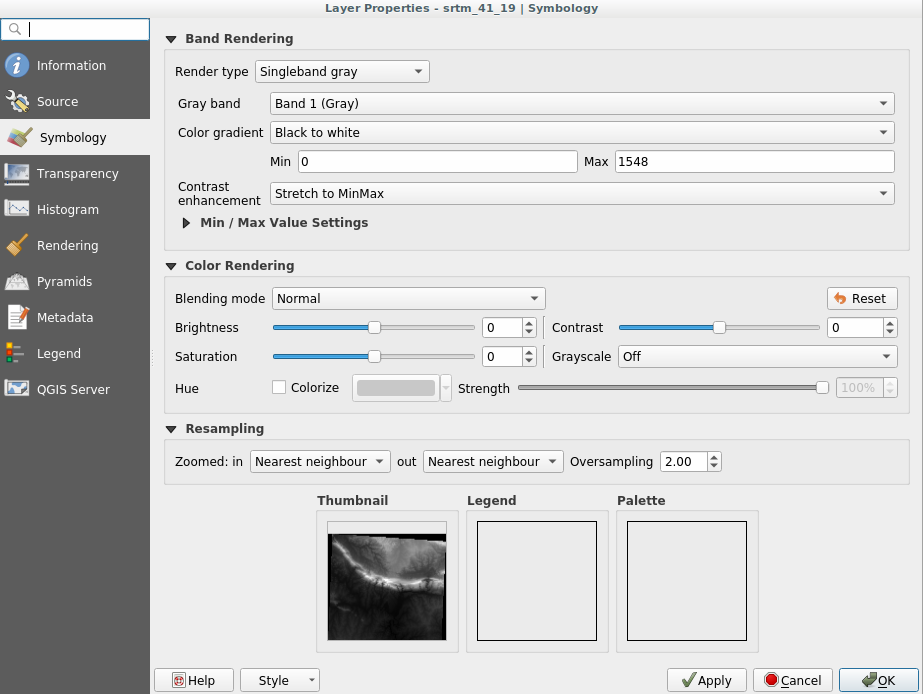Click the Brightness slider handle
This screenshot has width=923, height=694.
click(x=374, y=328)
